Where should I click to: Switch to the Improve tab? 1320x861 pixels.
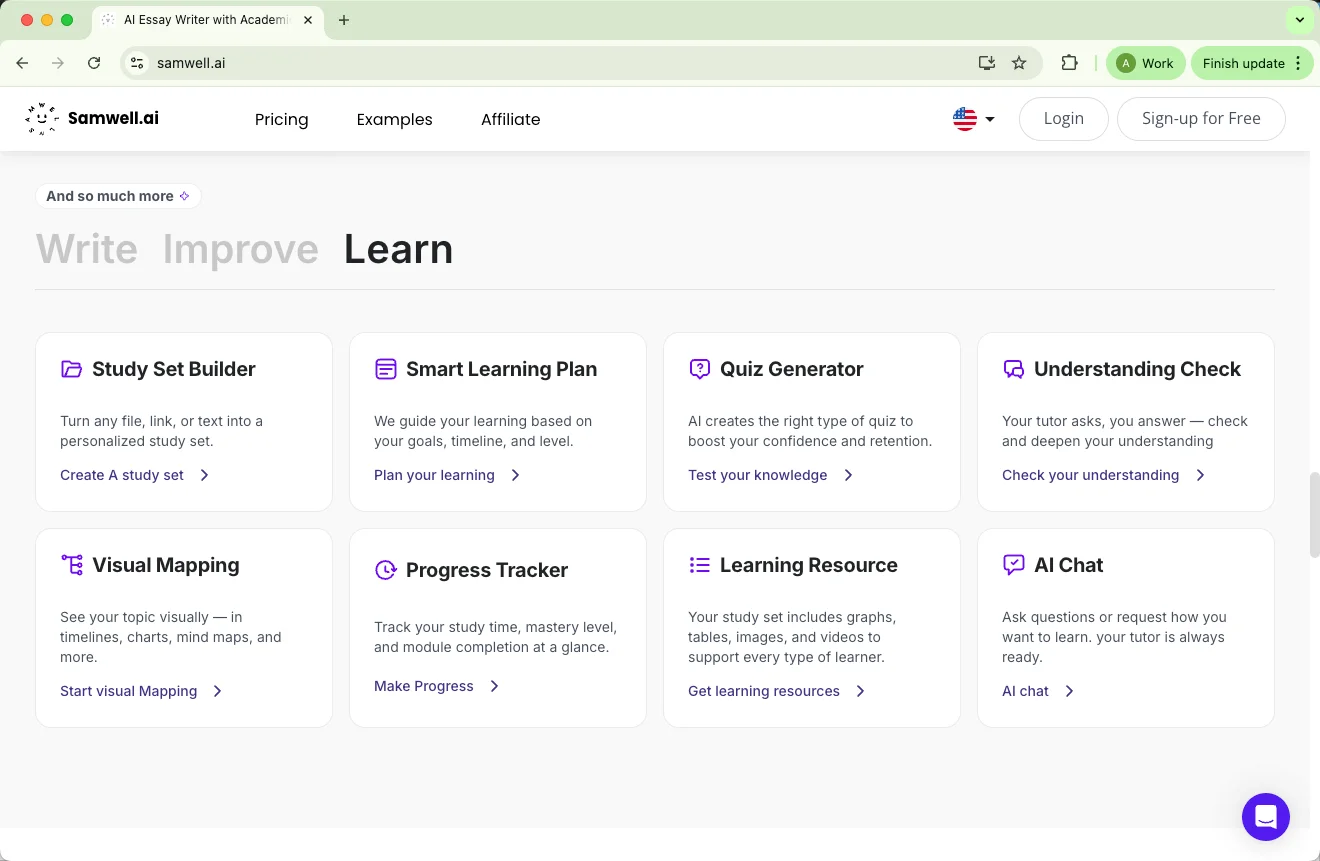coord(240,249)
